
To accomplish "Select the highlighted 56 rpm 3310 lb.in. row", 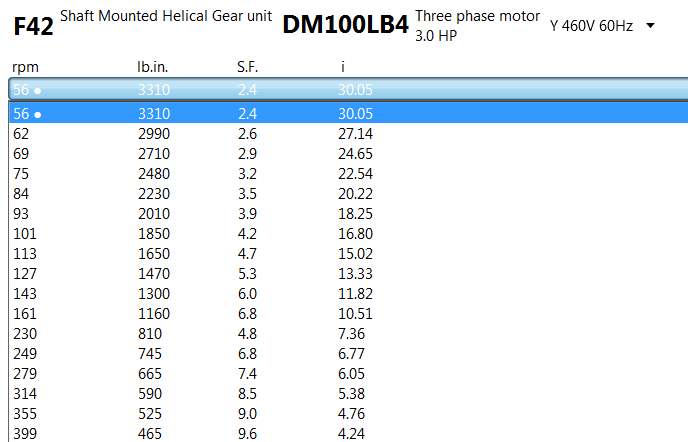I will point(348,113).
